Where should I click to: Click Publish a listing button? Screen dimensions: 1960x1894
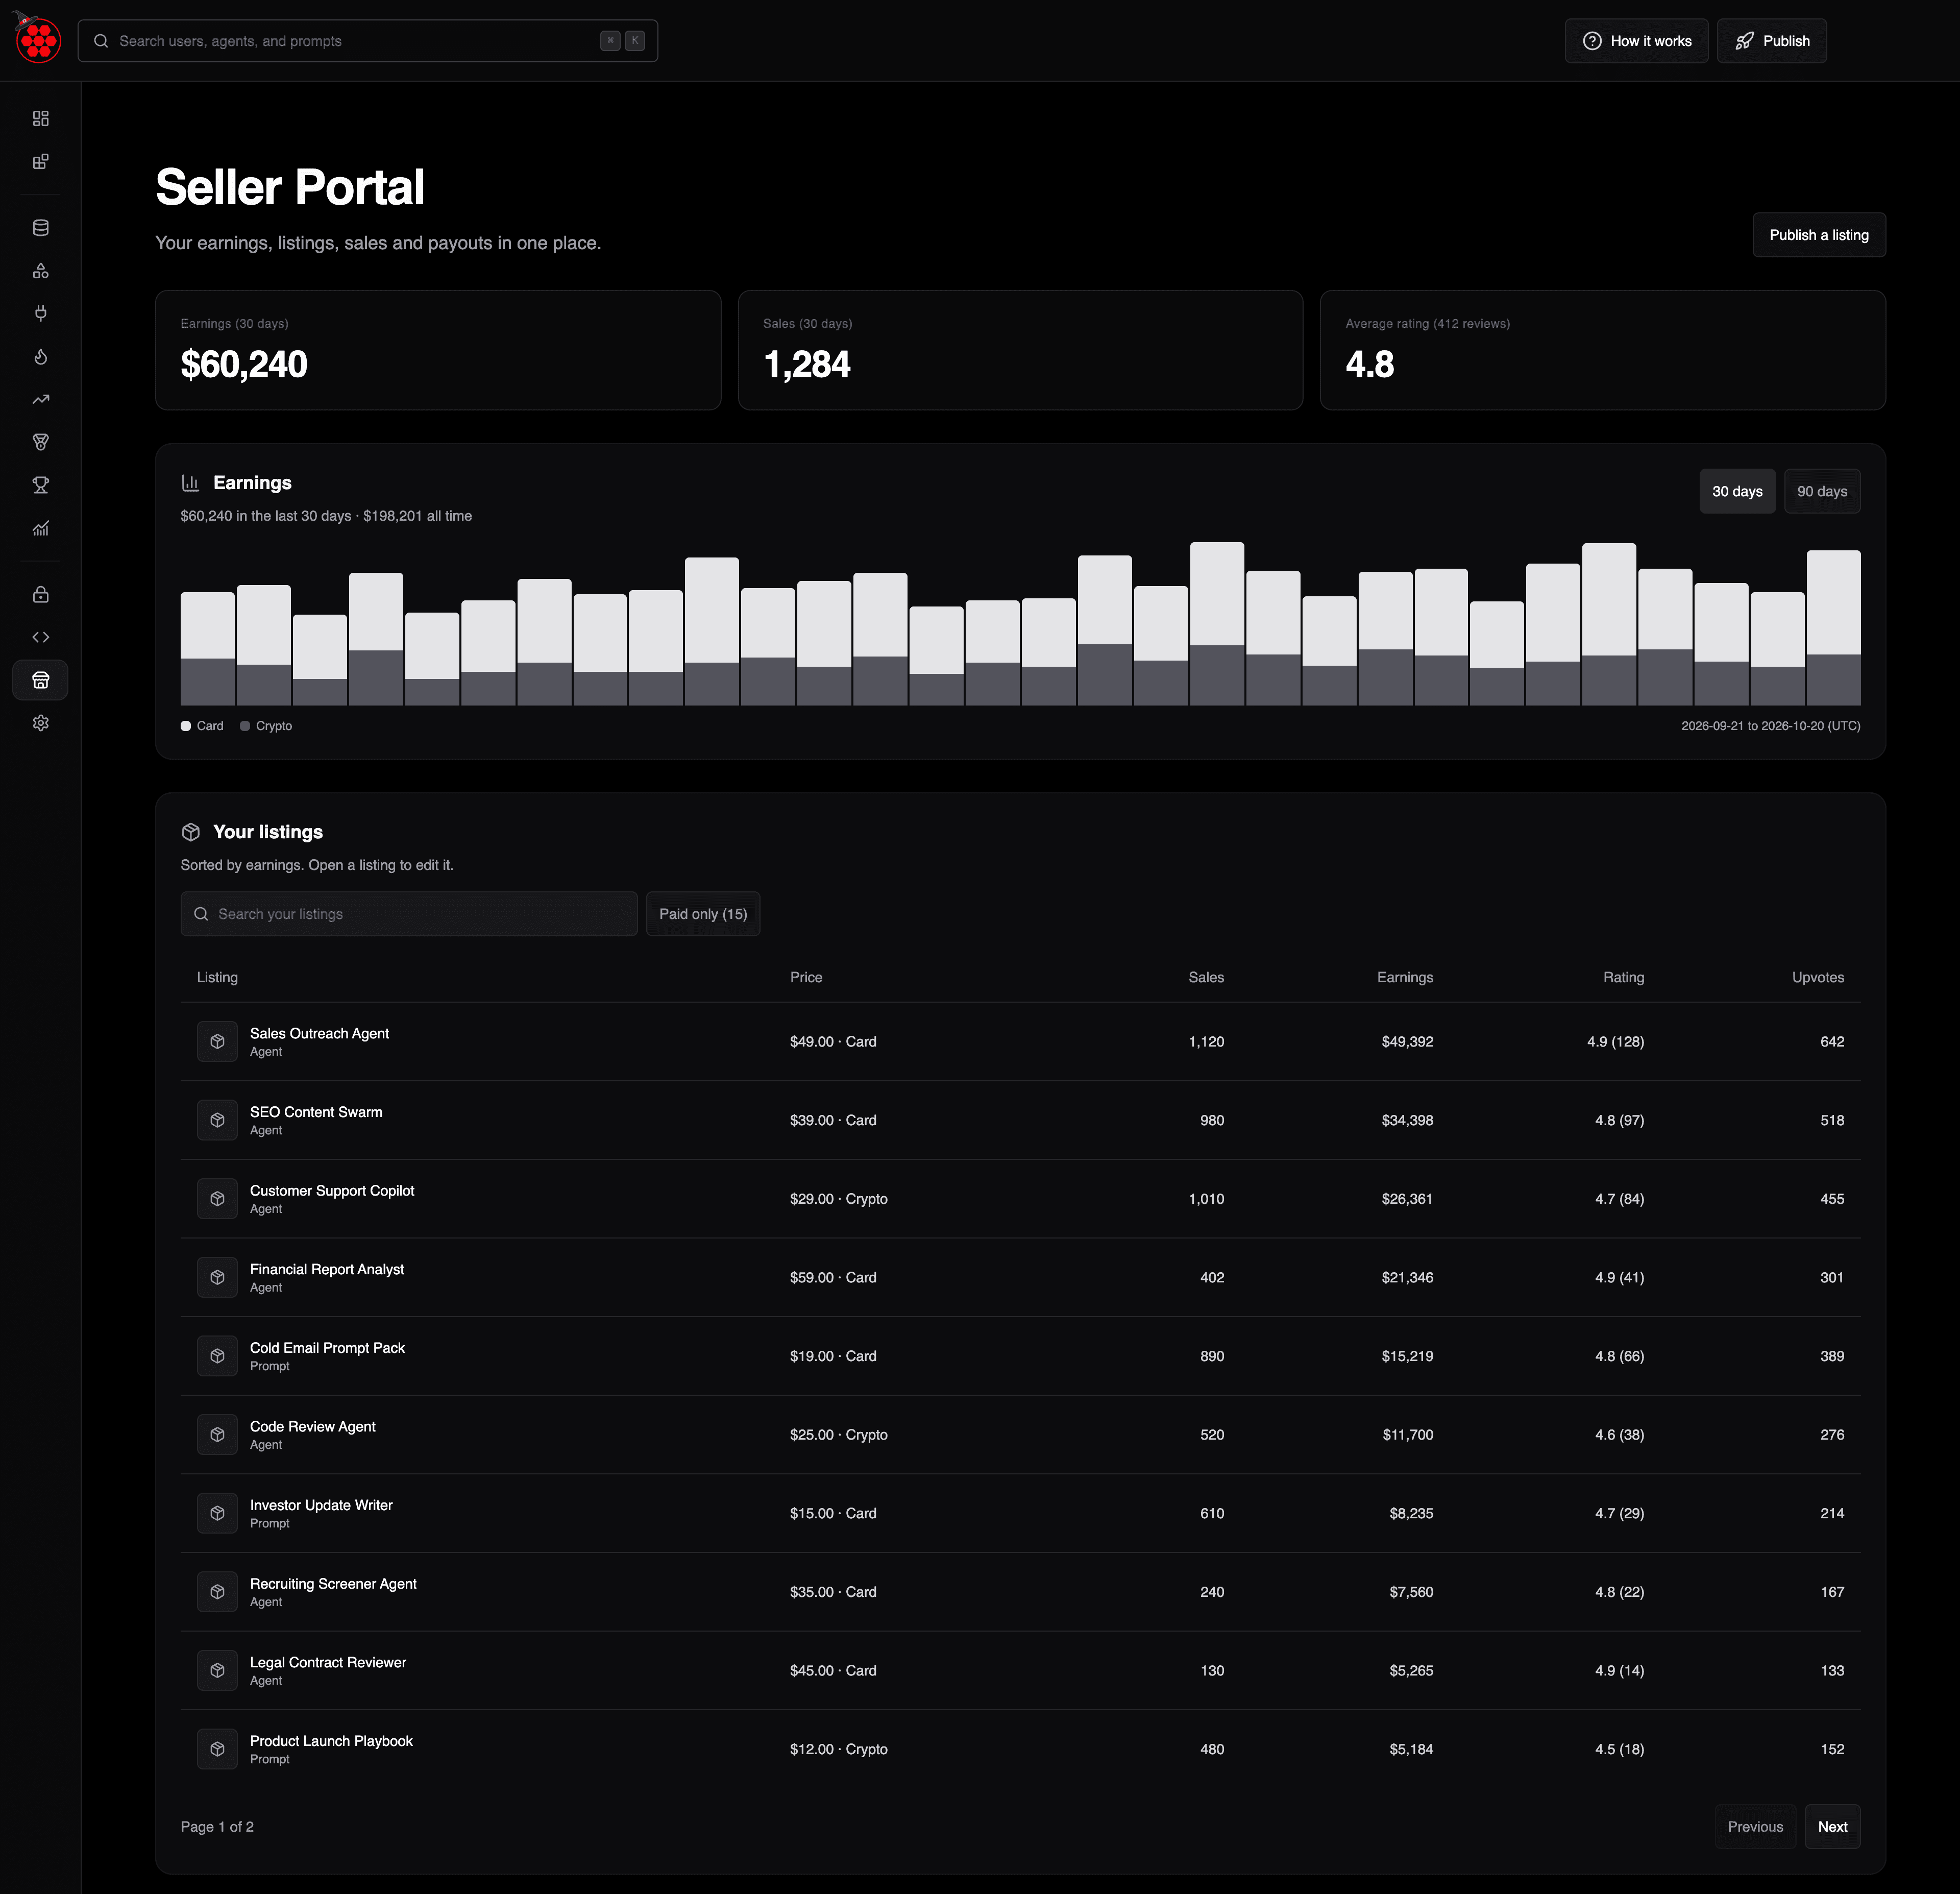(x=1819, y=235)
